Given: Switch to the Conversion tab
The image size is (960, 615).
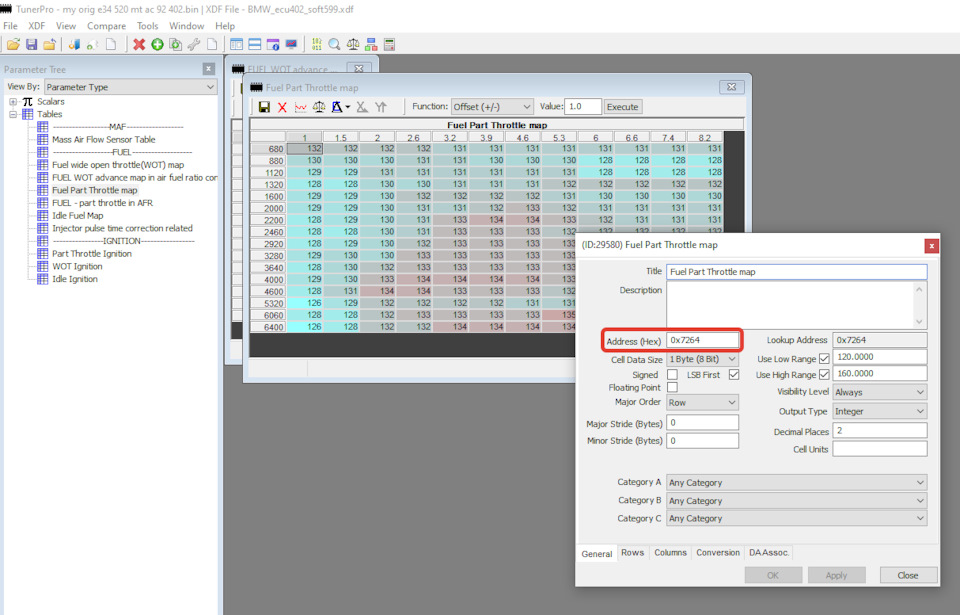Looking at the screenshot, I should [x=718, y=553].
